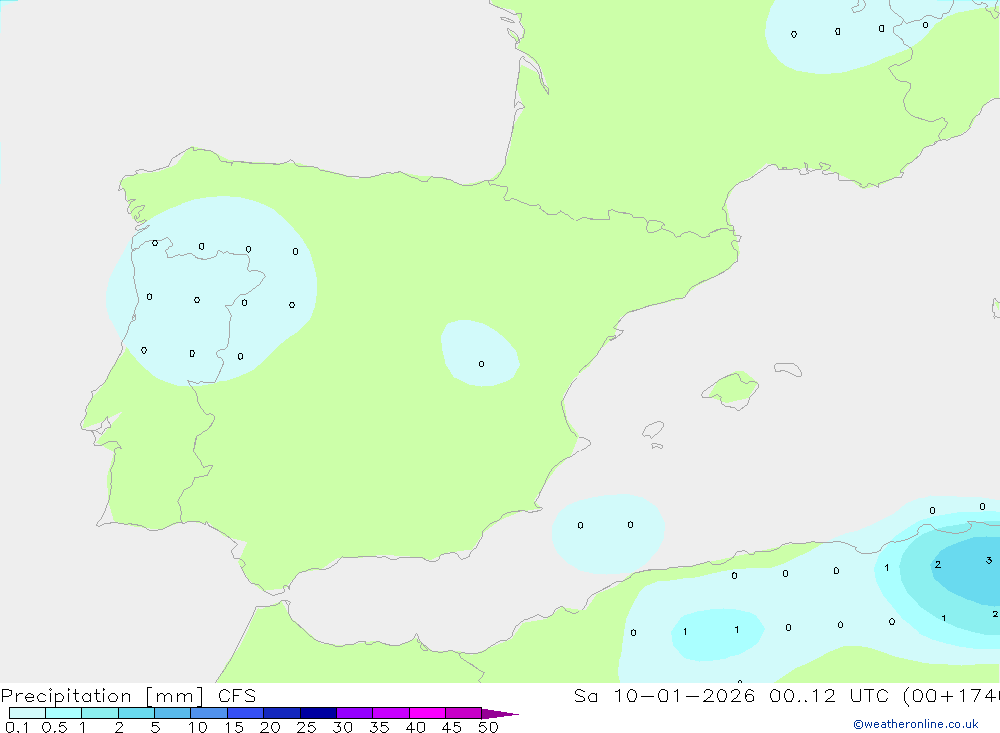Click the "30" legend scale label
Image resolution: width=1000 pixels, height=733 pixels.
point(343,727)
